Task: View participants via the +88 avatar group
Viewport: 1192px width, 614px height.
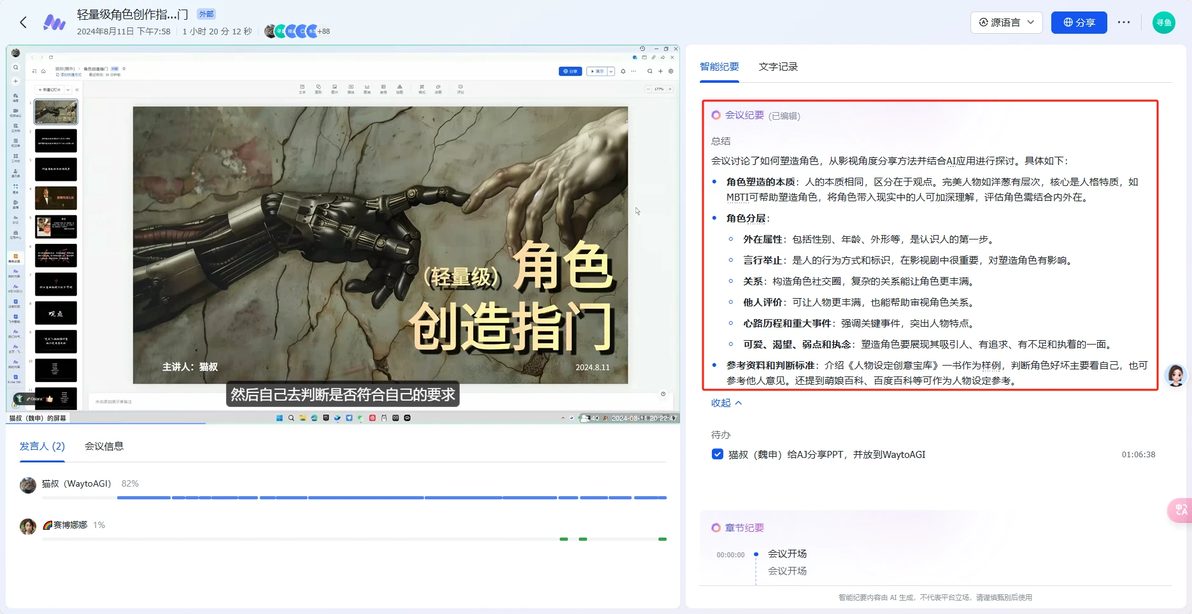Action: pyautogui.click(x=297, y=31)
